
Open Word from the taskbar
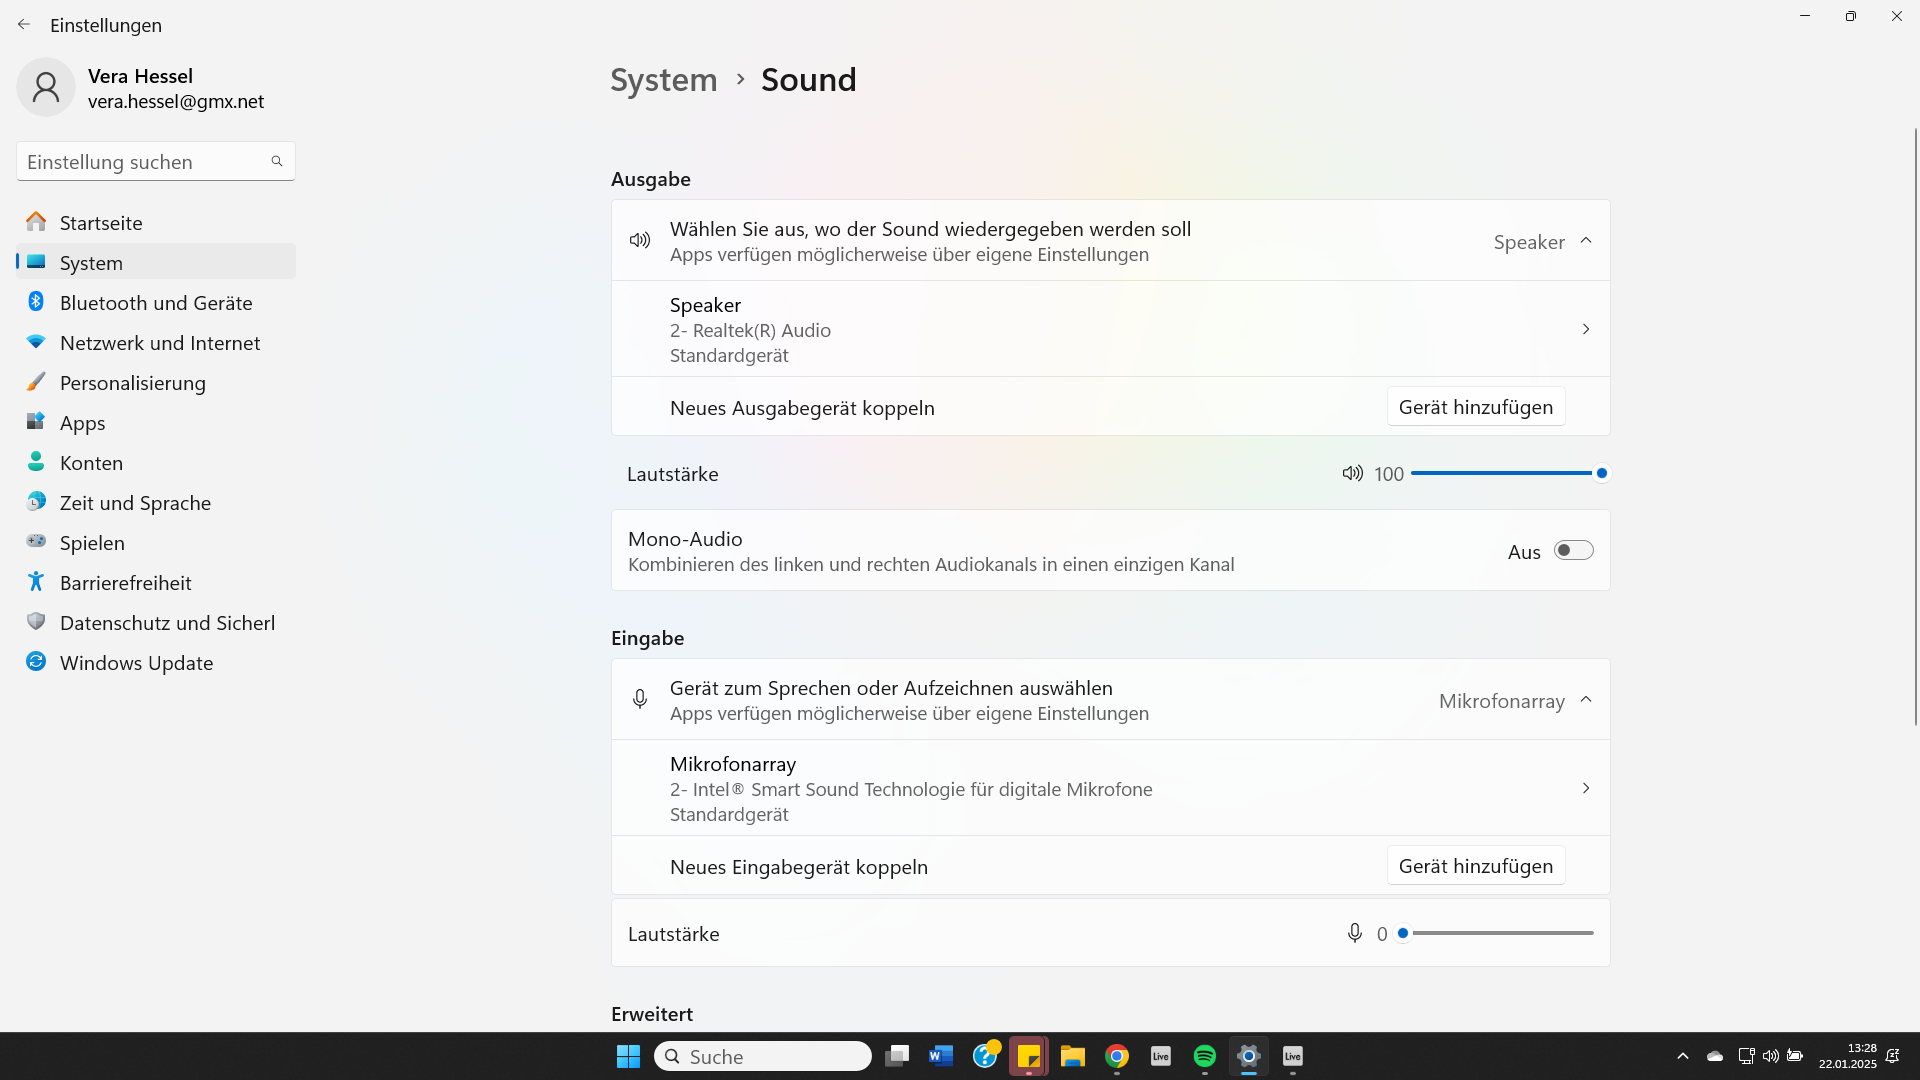pyautogui.click(x=940, y=1056)
